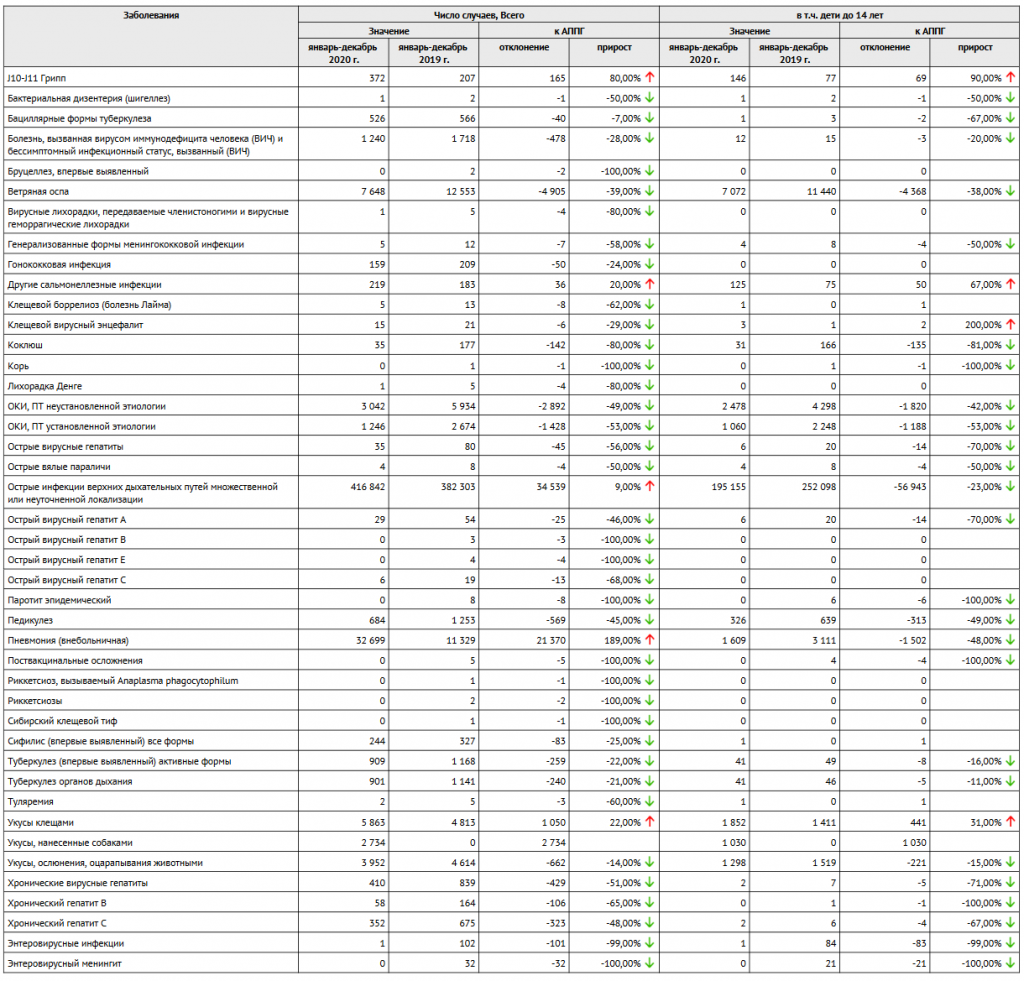Click the Число случаев, Всего header
The width and height of the screenshot is (1024, 981).
point(478,16)
